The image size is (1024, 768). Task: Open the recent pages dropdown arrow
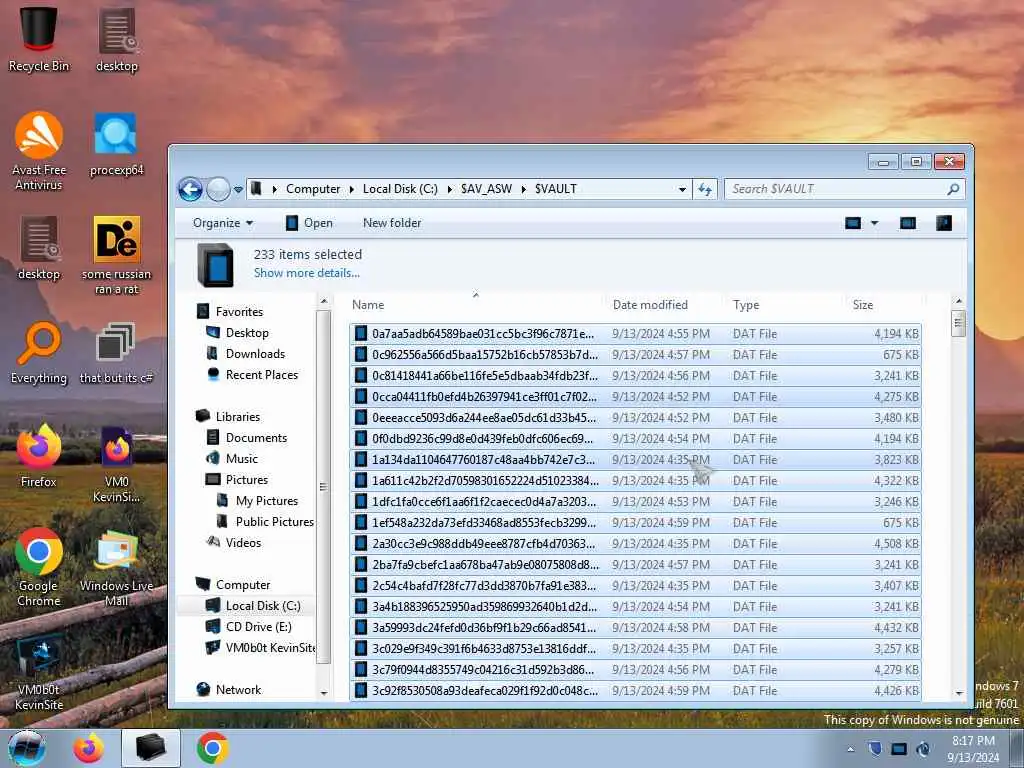pos(238,189)
